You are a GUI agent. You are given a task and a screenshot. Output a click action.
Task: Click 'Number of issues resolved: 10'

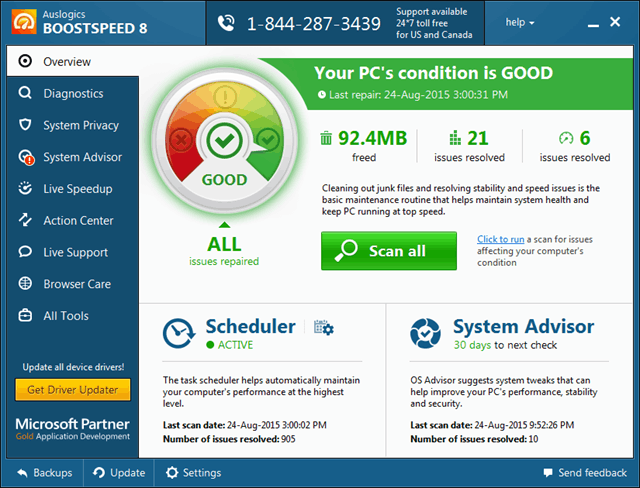(474, 439)
